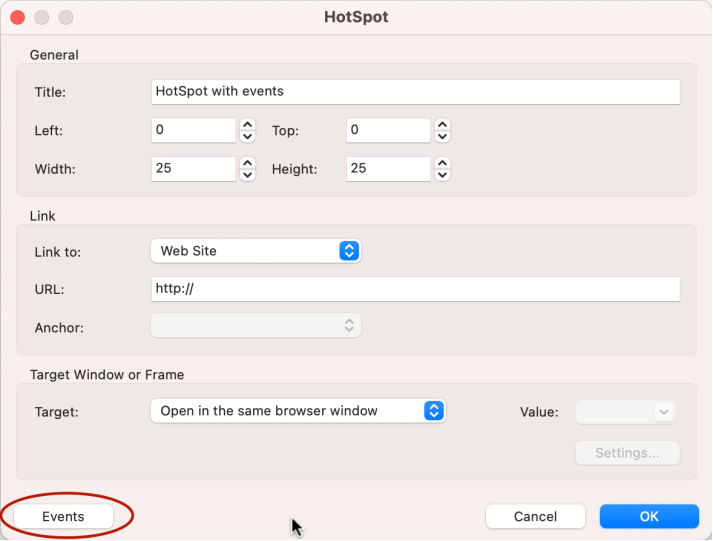The height and width of the screenshot is (541, 713).
Task: Cancel the HotSpot dialog
Action: (x=535, y=516)
